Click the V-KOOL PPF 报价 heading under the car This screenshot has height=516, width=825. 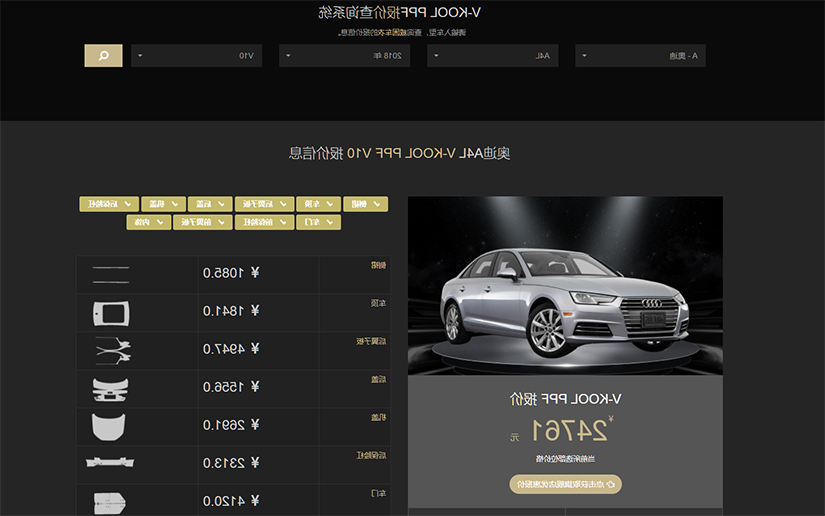pos(565,399)
